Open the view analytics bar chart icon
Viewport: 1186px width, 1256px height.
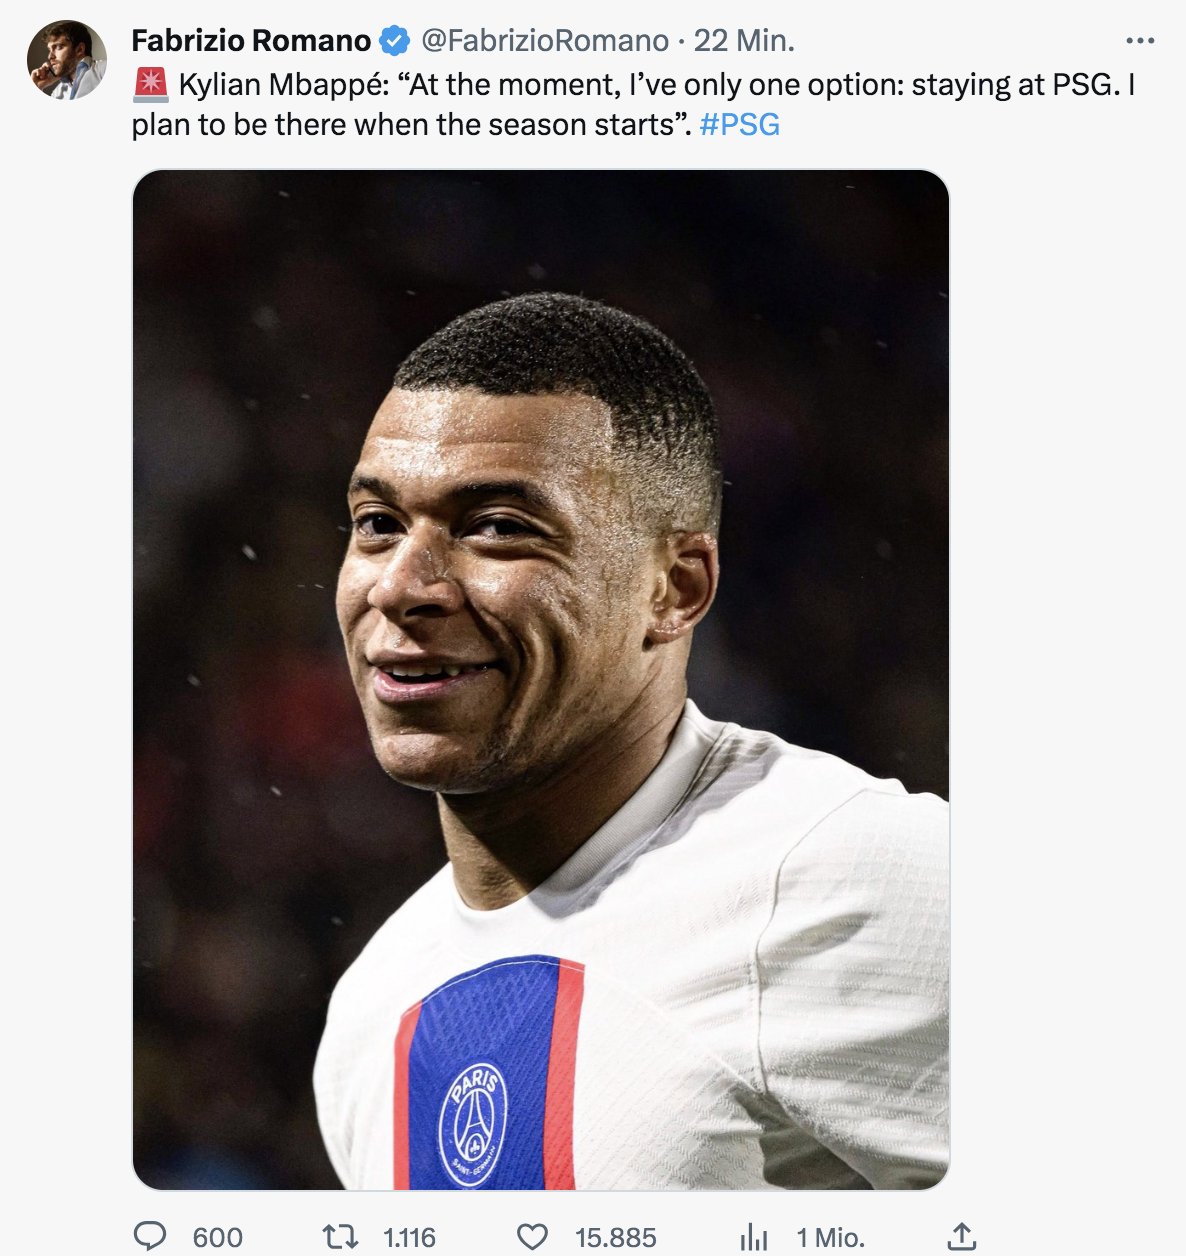tap(754, 1238)
